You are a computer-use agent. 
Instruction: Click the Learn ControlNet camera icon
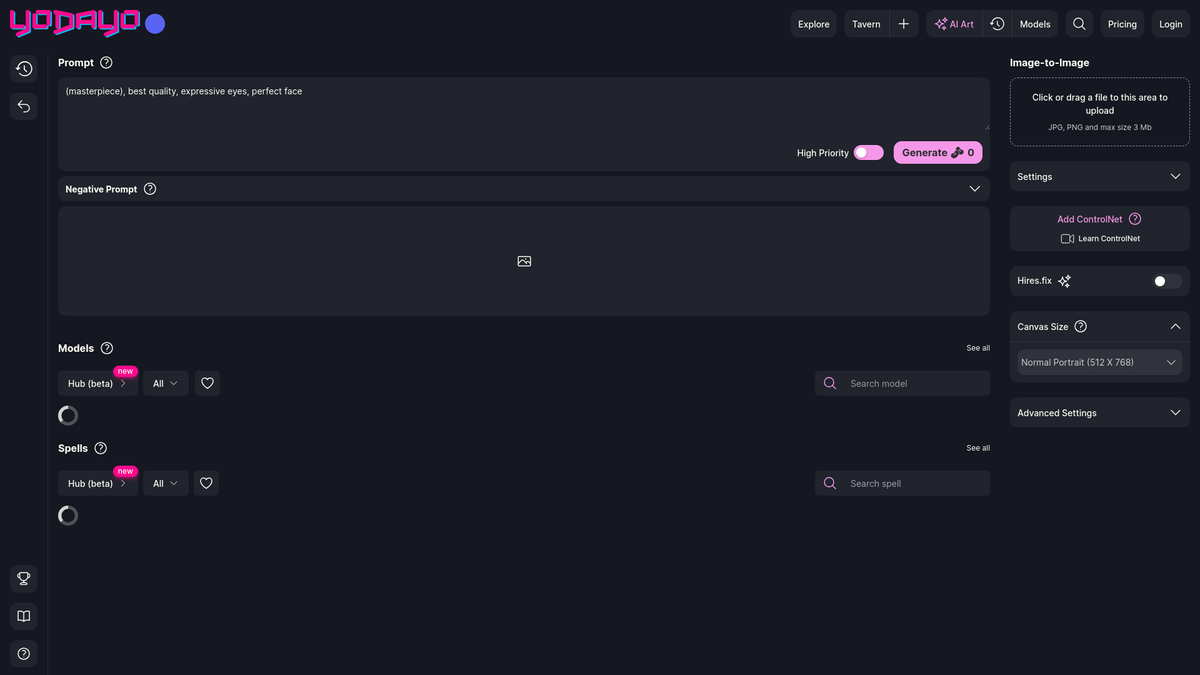tap(1067, 239)
